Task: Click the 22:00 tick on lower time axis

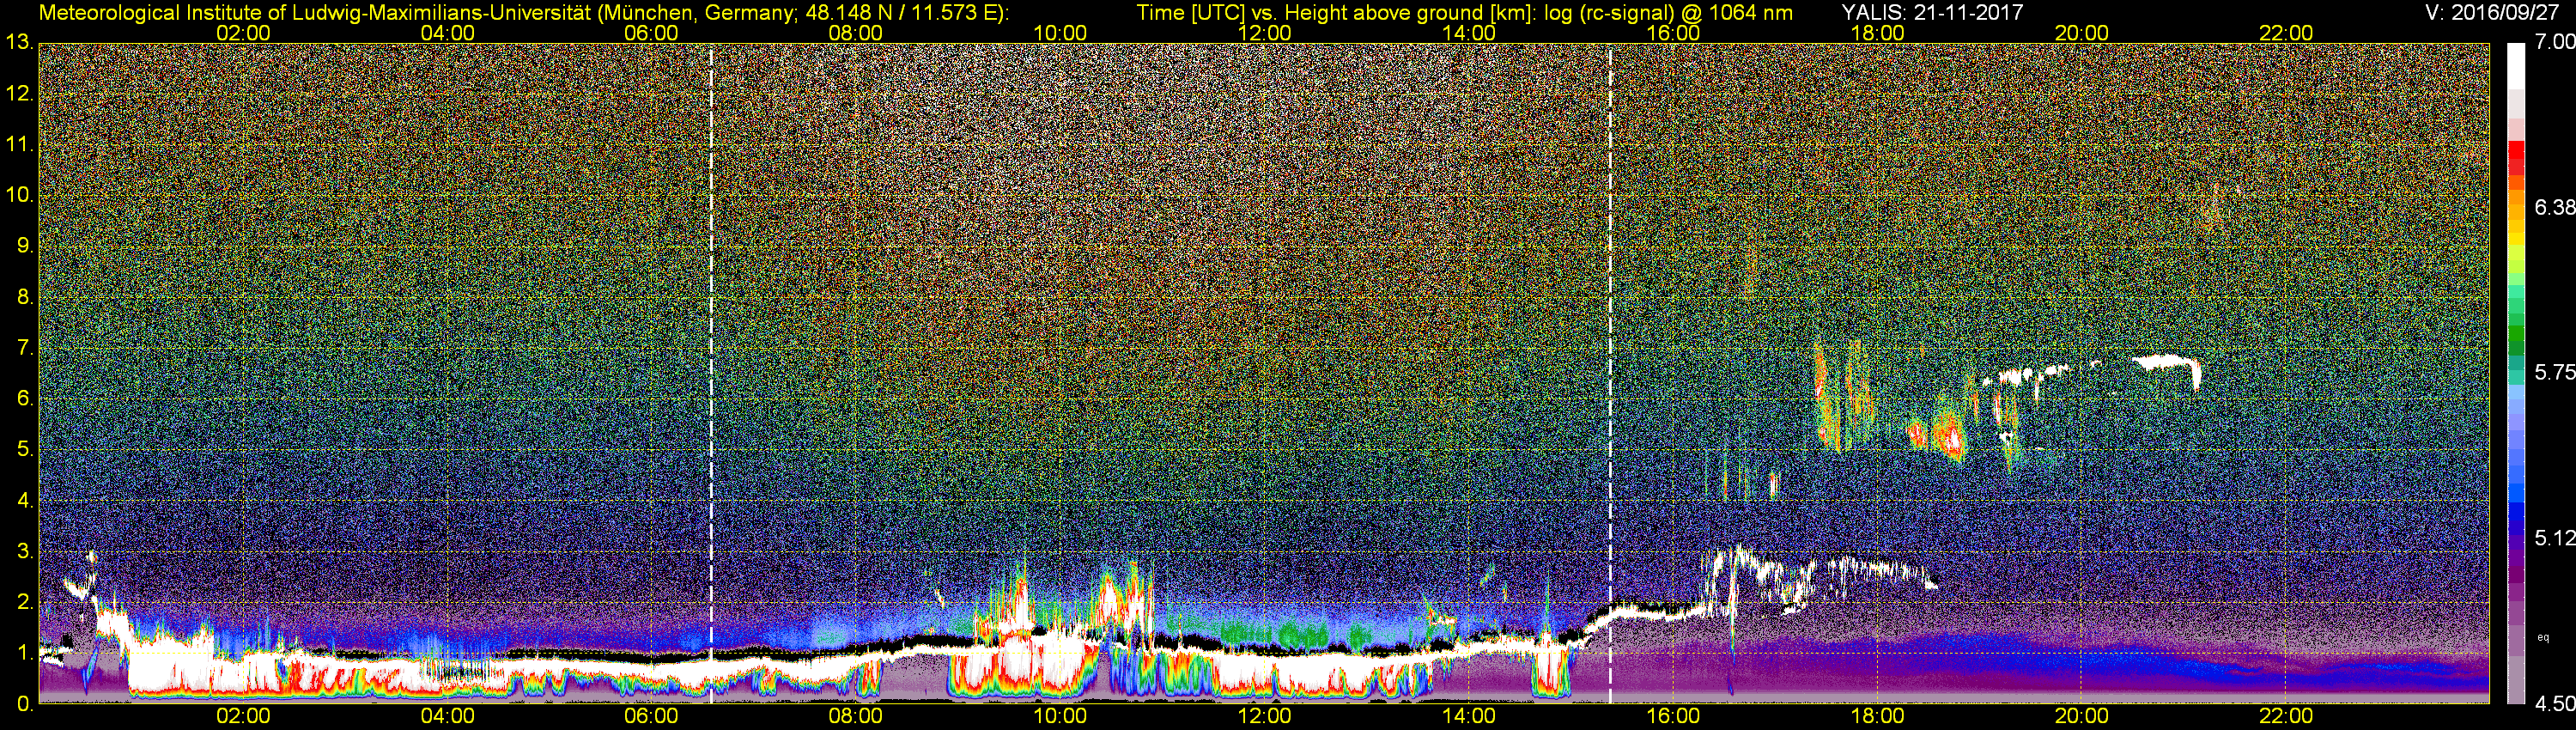Action: [x=2286, y=716]
